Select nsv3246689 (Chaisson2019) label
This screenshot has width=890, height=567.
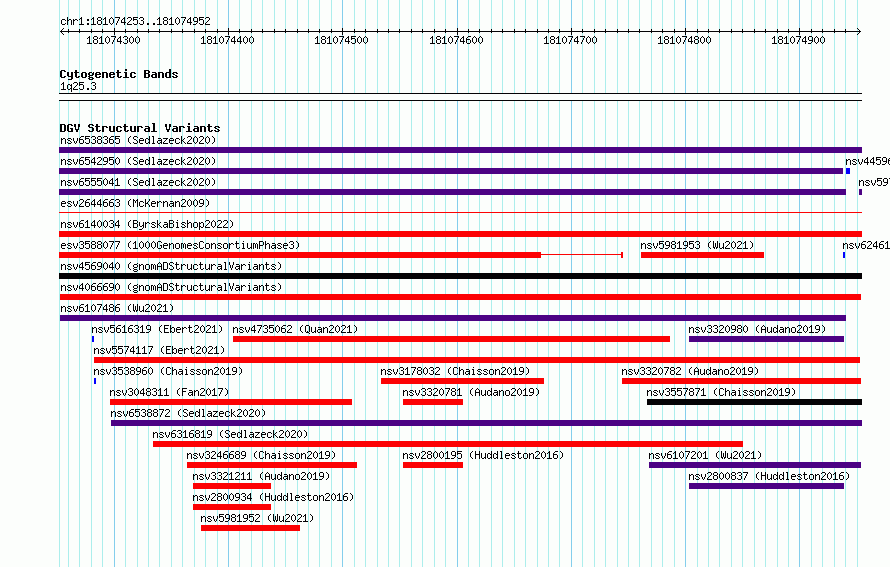(x=261, y=455)
